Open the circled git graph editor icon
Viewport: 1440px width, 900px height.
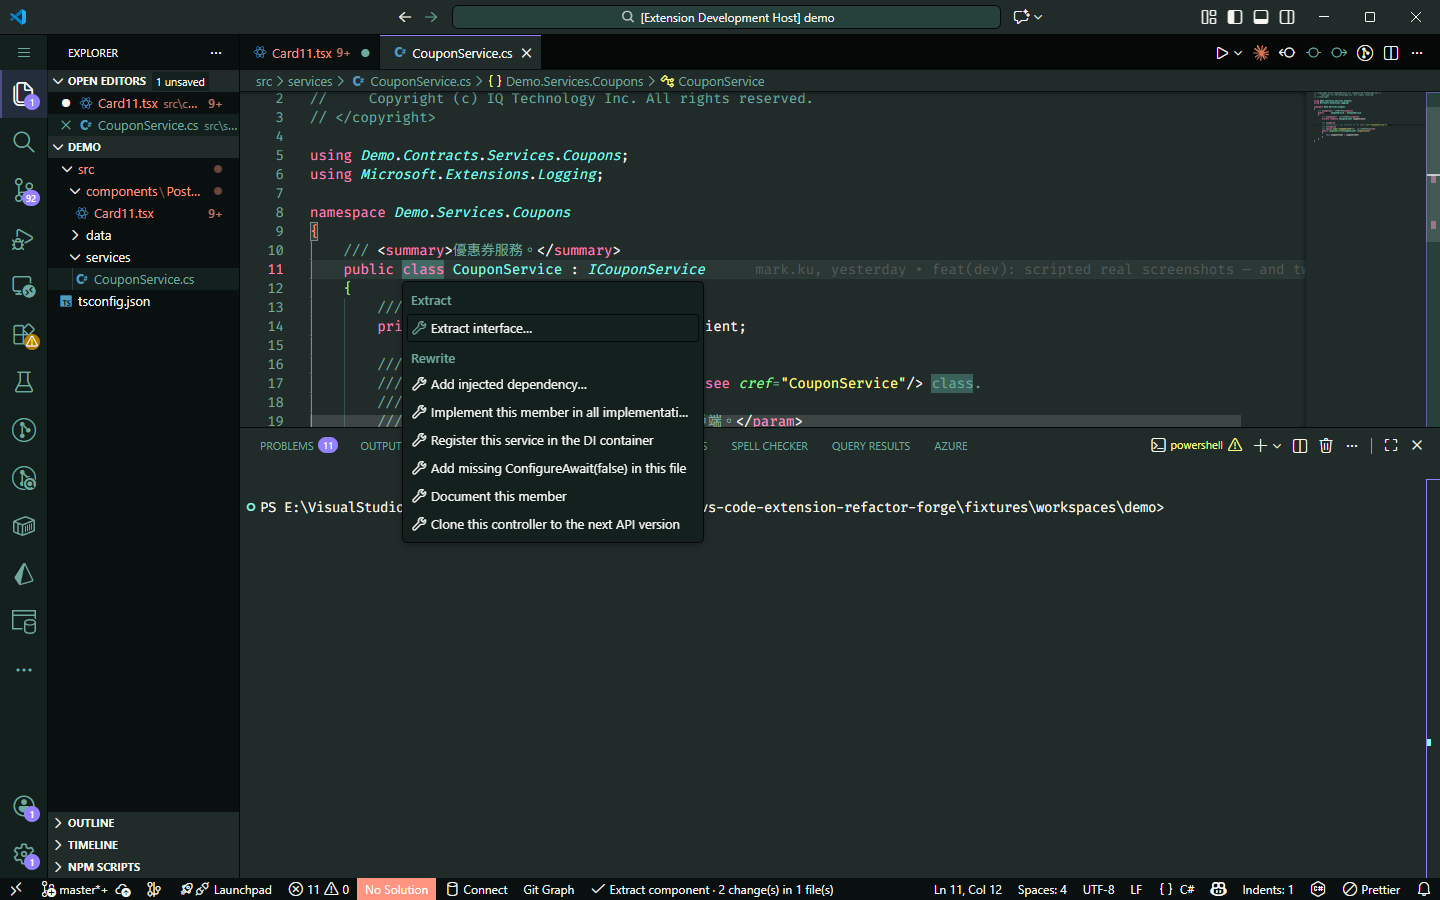pyautogui.click(x=1365, y=53)
